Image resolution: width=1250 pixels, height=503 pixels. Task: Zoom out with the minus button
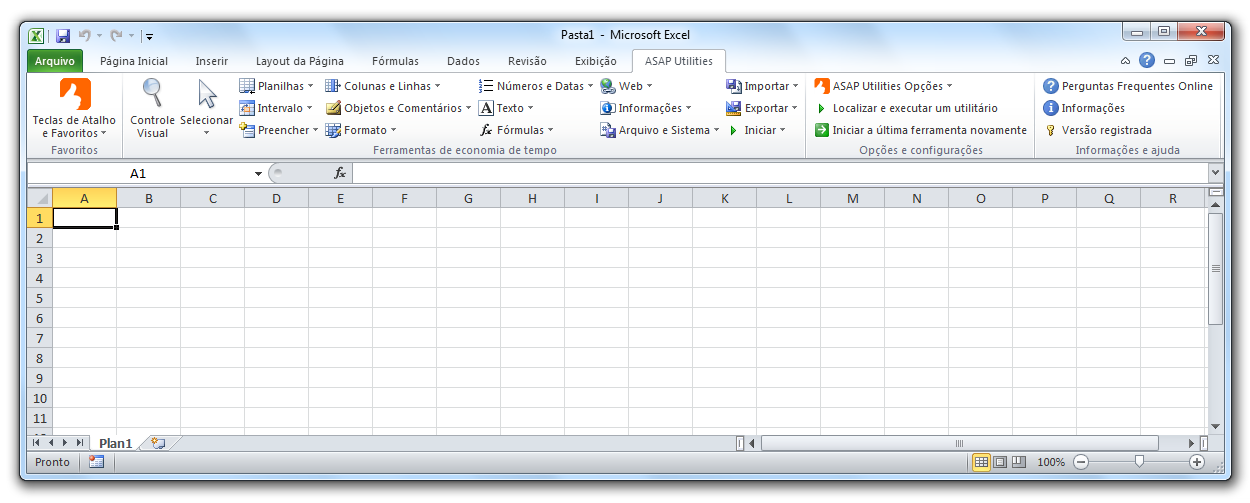[1080, 462]
